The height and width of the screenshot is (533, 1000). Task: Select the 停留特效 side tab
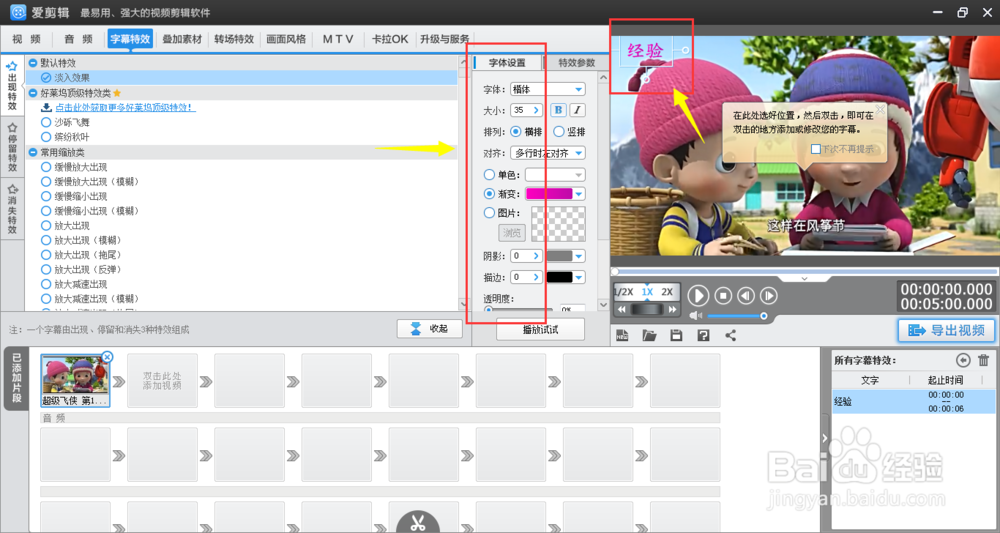[x=12, y=148]
